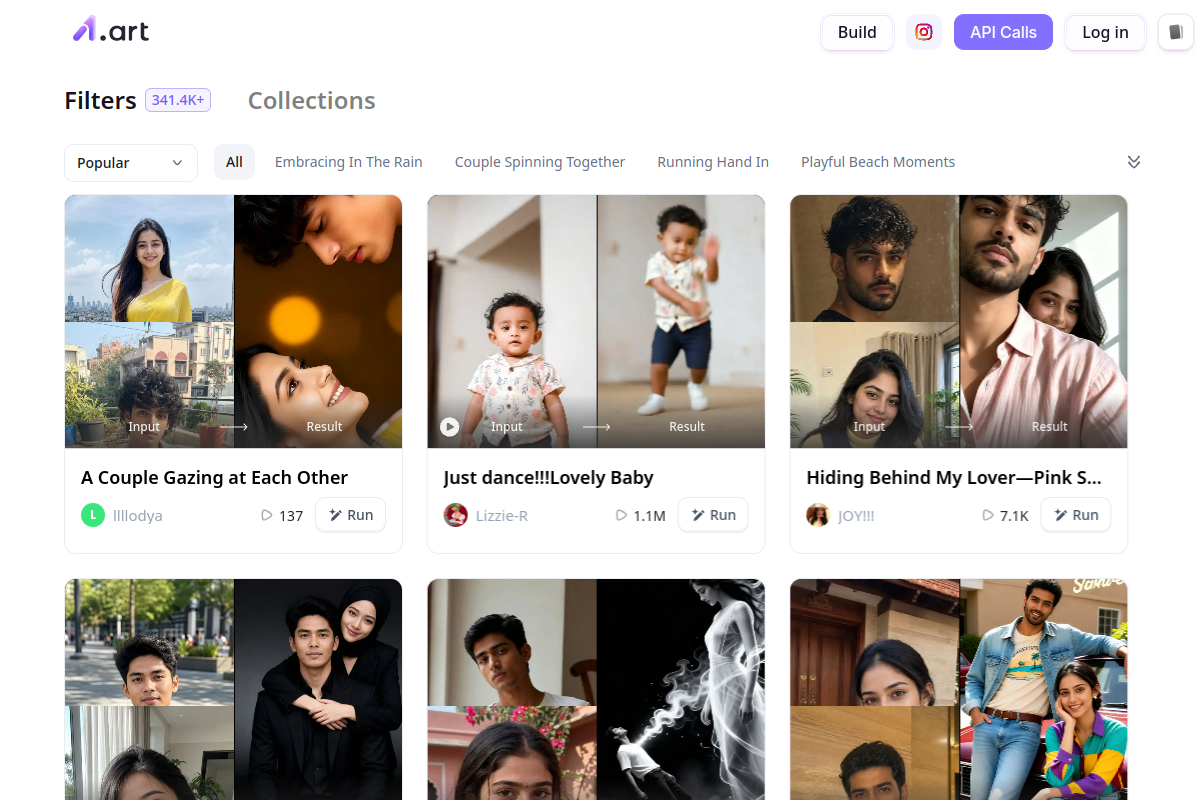Open JOY!!! author name
The height and width of the screenshot is (800, 1200).
pos(856,516)
